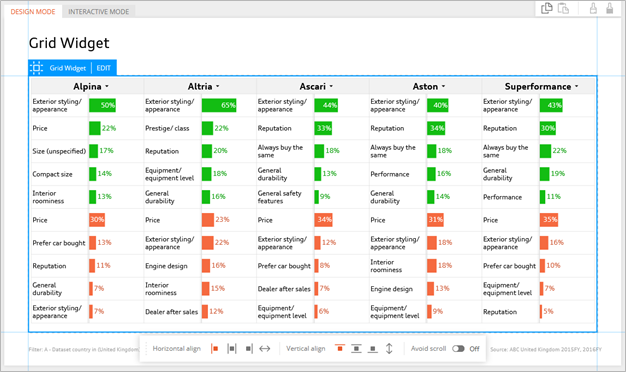The width and height of the screenshot is (626, 372).
Task: Select vertical align top icon
Action: (340, 348)
